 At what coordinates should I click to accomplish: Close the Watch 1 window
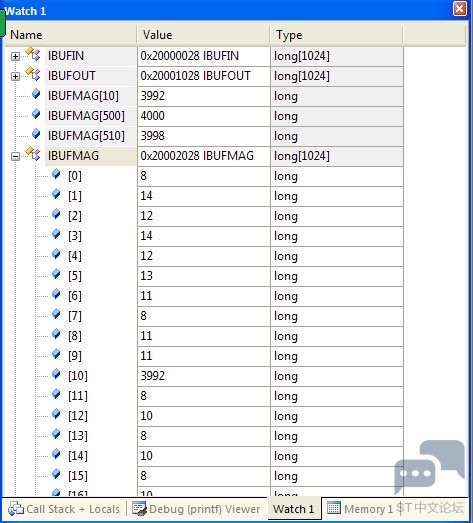460,8
